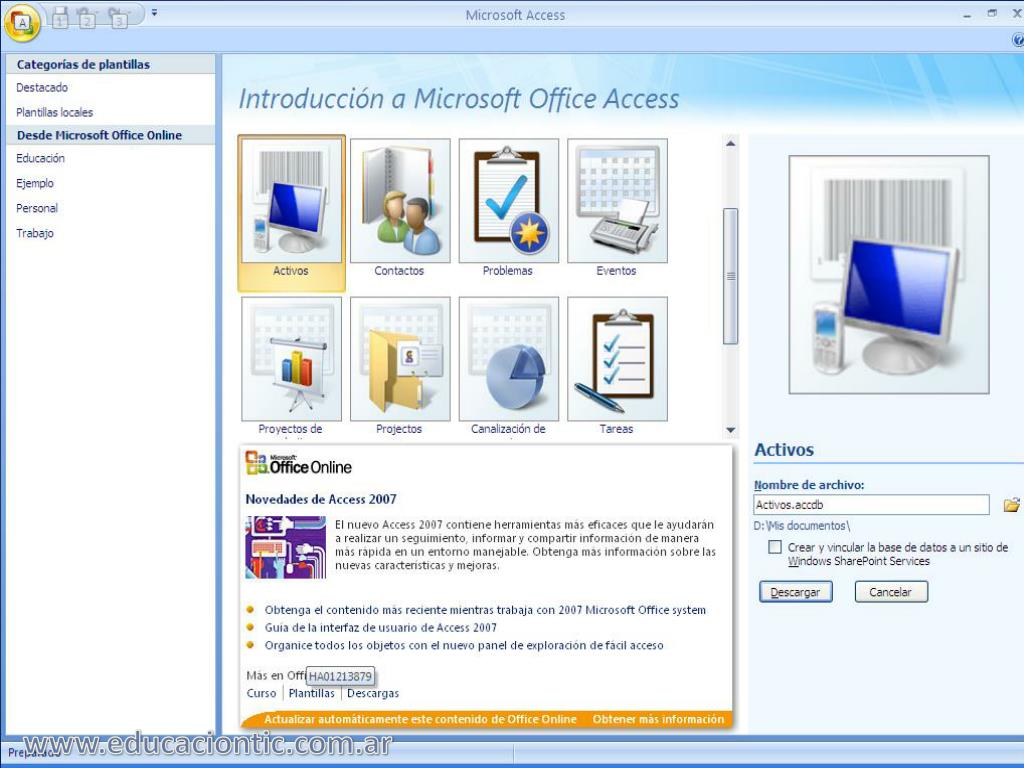Select the Proyectos de marketing template icon

291,359
